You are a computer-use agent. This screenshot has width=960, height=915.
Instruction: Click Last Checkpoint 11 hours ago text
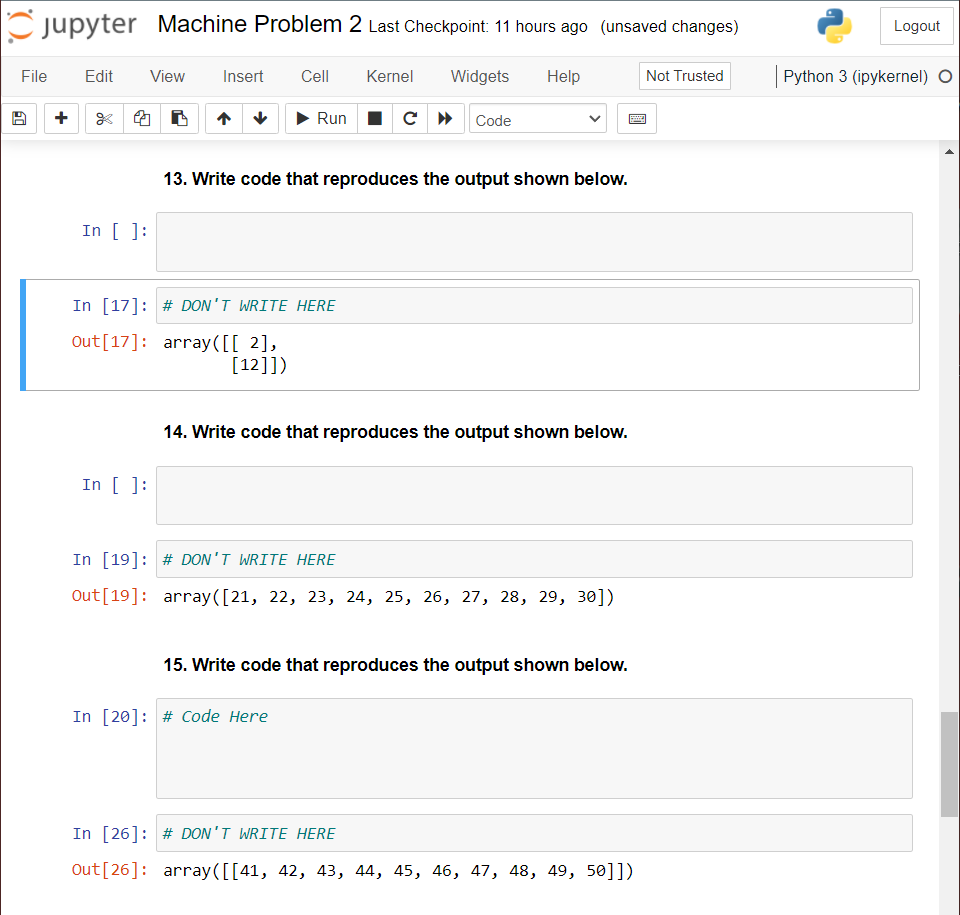(x=478, y=27)
